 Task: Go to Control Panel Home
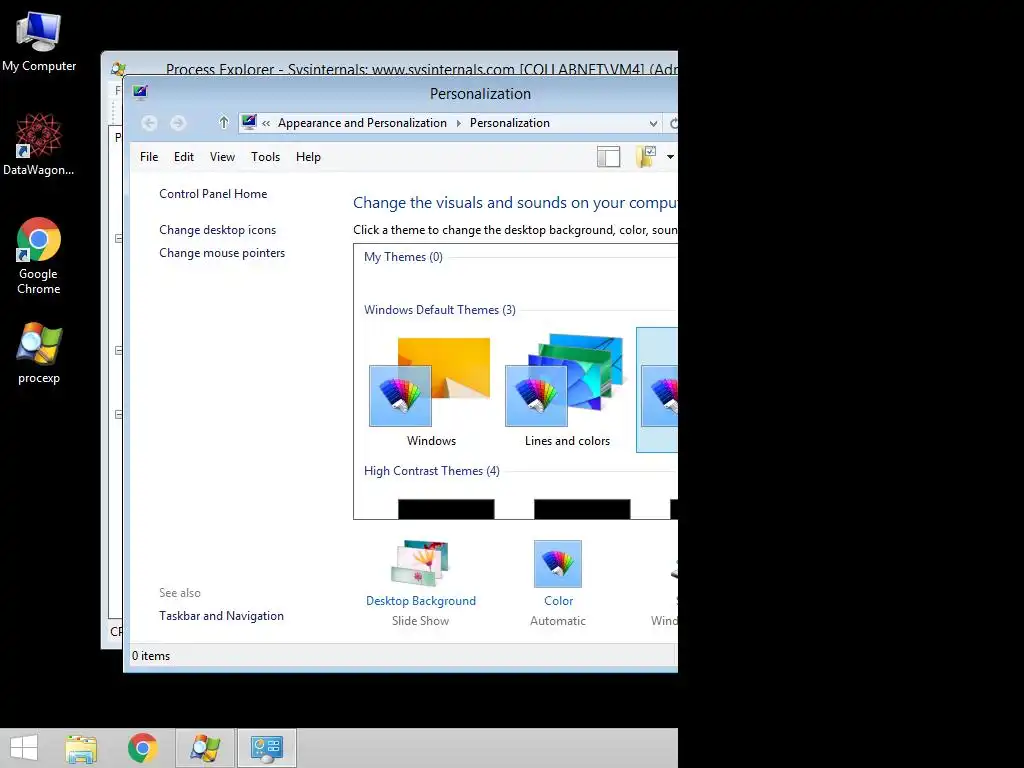point(213,194)
